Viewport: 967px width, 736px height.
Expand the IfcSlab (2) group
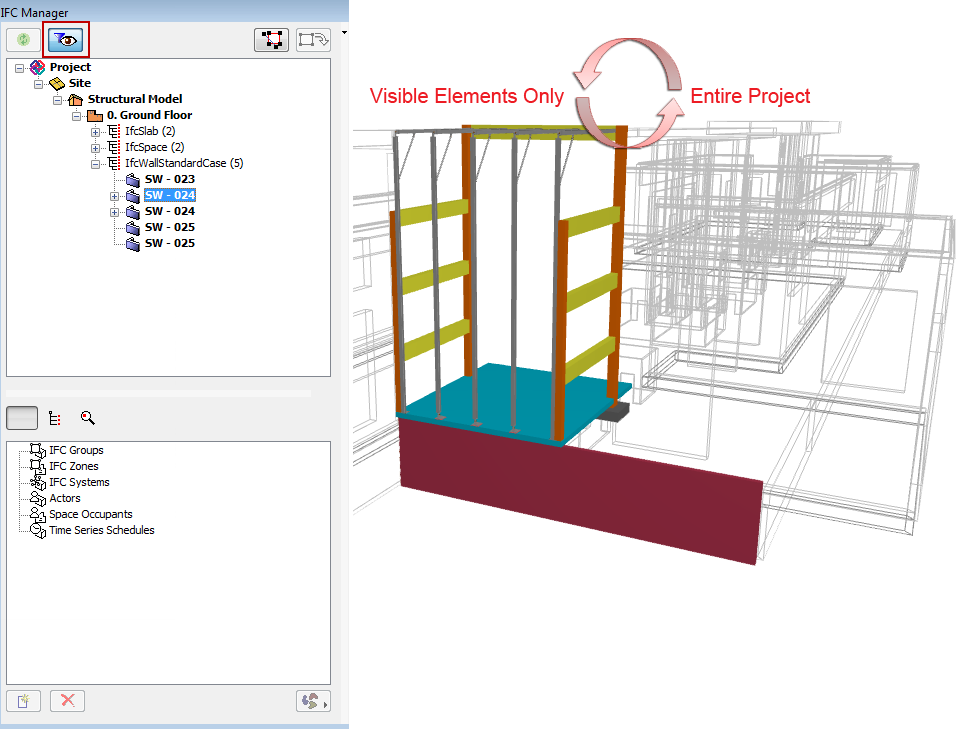95,132
